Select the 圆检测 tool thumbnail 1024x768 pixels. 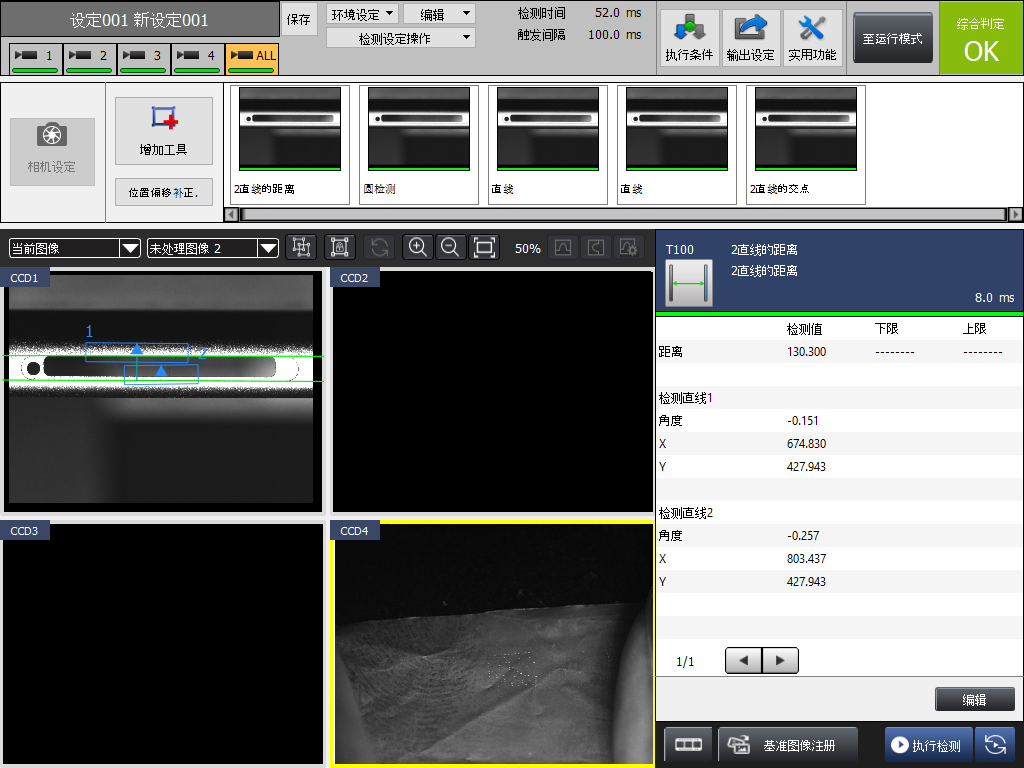(418, 143)
